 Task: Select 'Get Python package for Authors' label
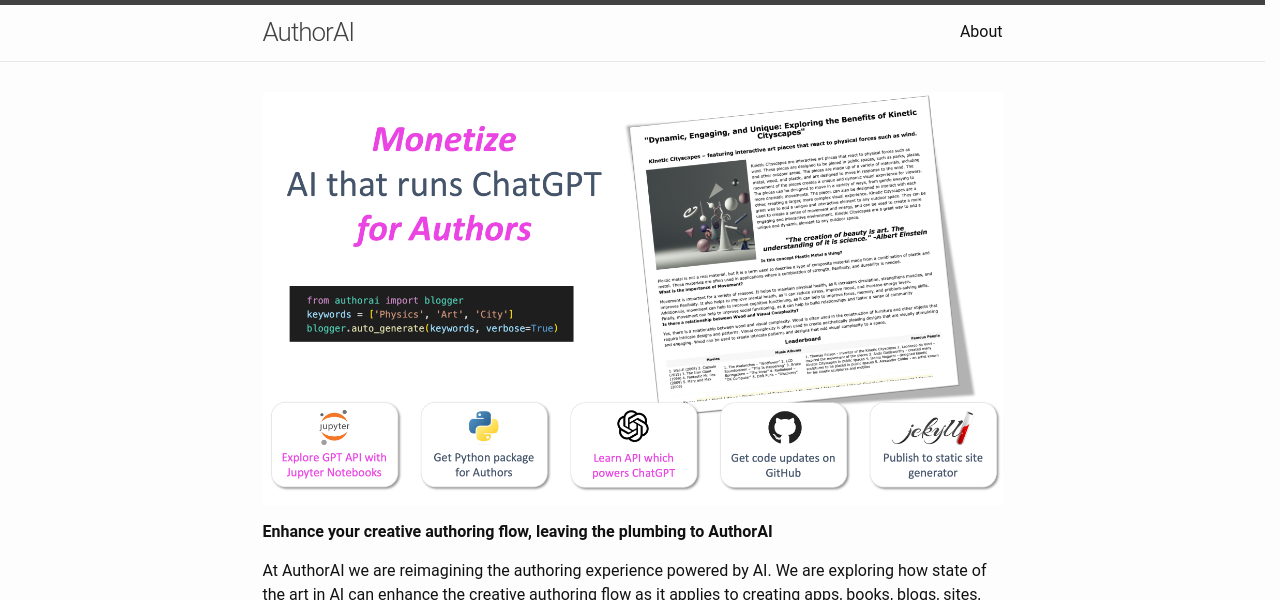pyautogui.click(x=484, y=465)
